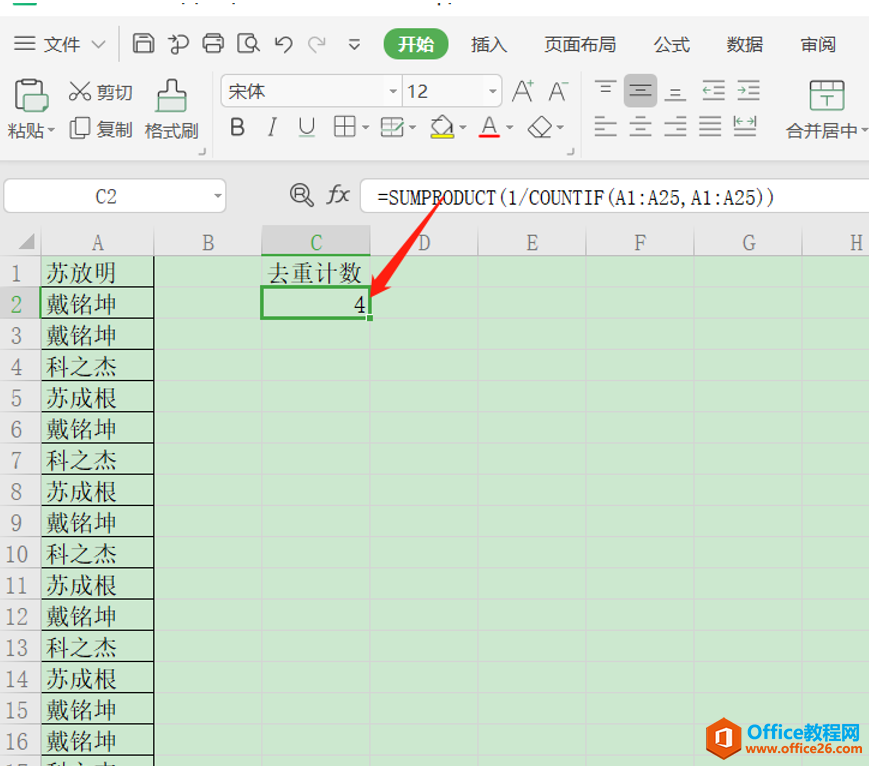Open the 文件 menu
The image size is (869, 766).
pos(61,45)
